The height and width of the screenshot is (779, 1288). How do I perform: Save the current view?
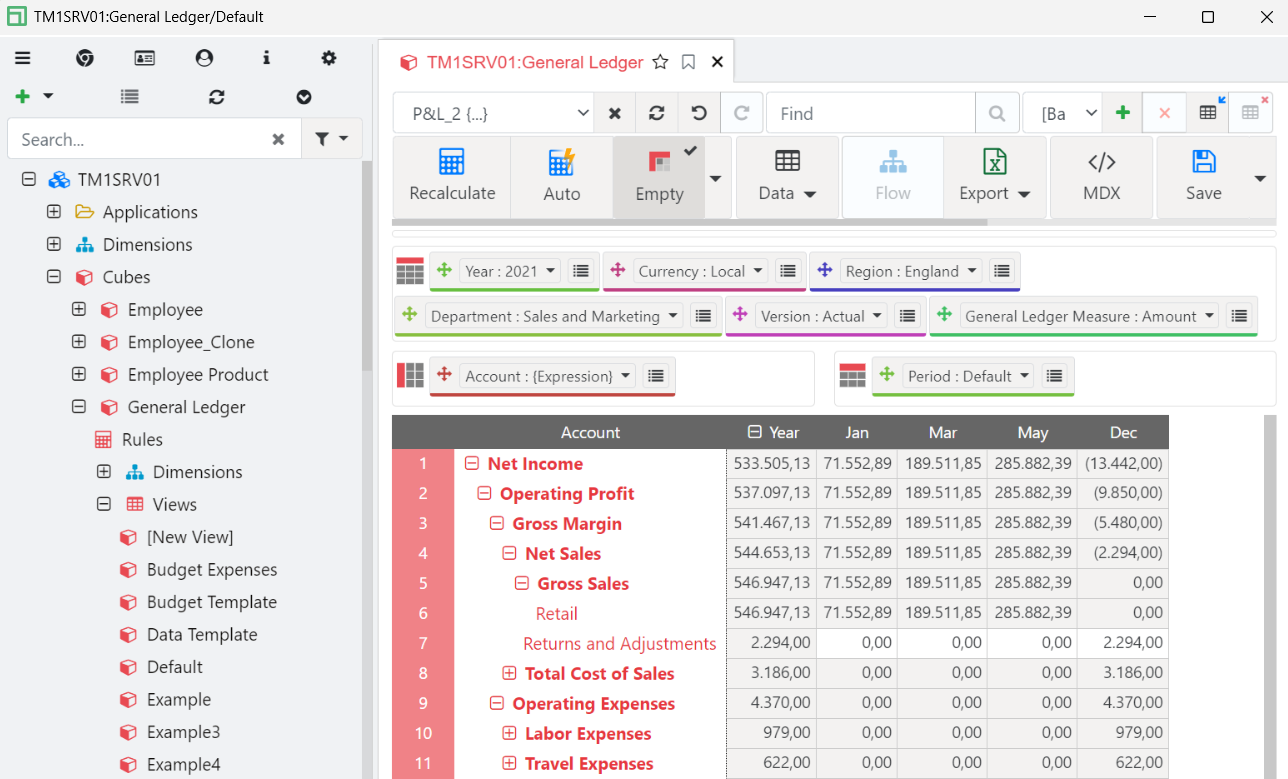[x=1204, y=177]
